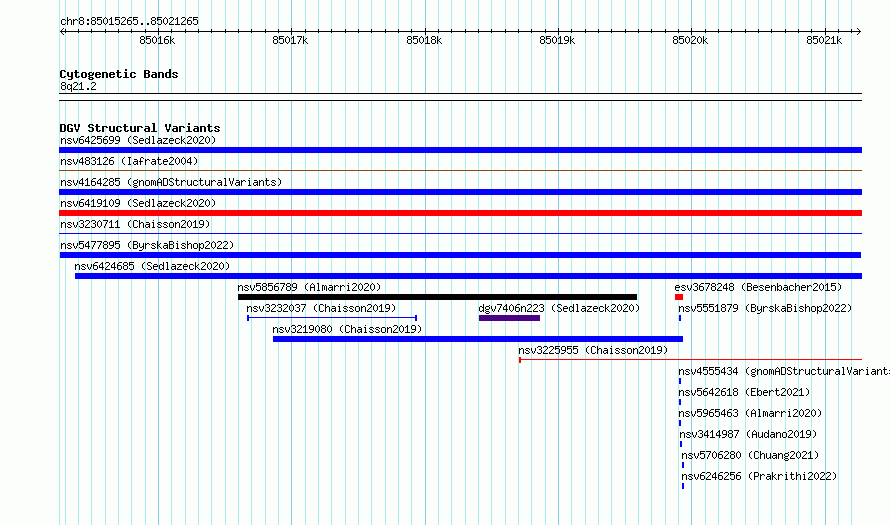Image resolution: width=890 pixels, height=525 pixels.
Task: Select the thin blue nsv3232037 span
Action: (332, 318)
